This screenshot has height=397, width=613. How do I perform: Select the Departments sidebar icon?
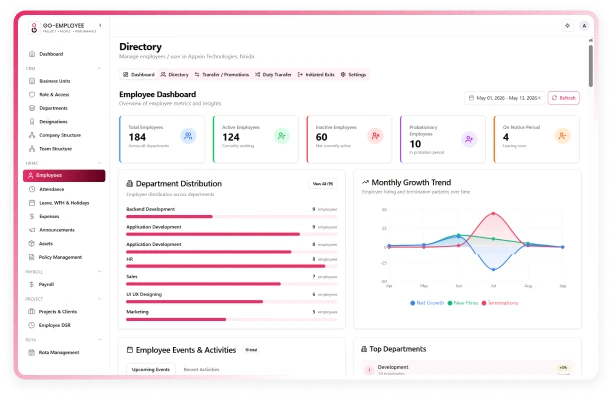[32, 108]
